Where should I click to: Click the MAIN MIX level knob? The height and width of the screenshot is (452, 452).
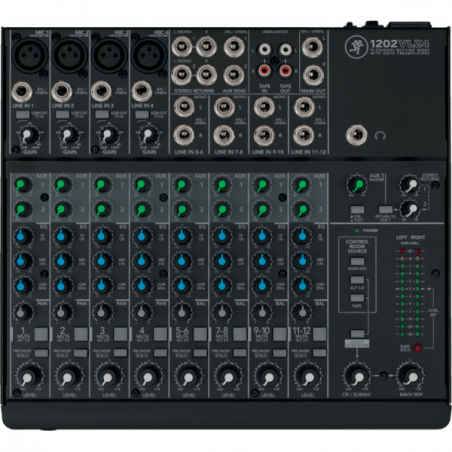(411, 376)
